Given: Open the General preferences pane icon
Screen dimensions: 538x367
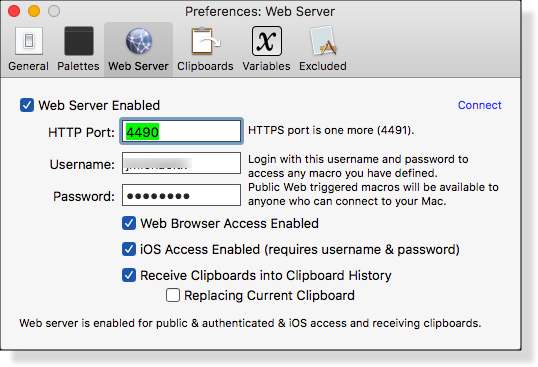Looking at the screenshot, I should tap(29, 41).
